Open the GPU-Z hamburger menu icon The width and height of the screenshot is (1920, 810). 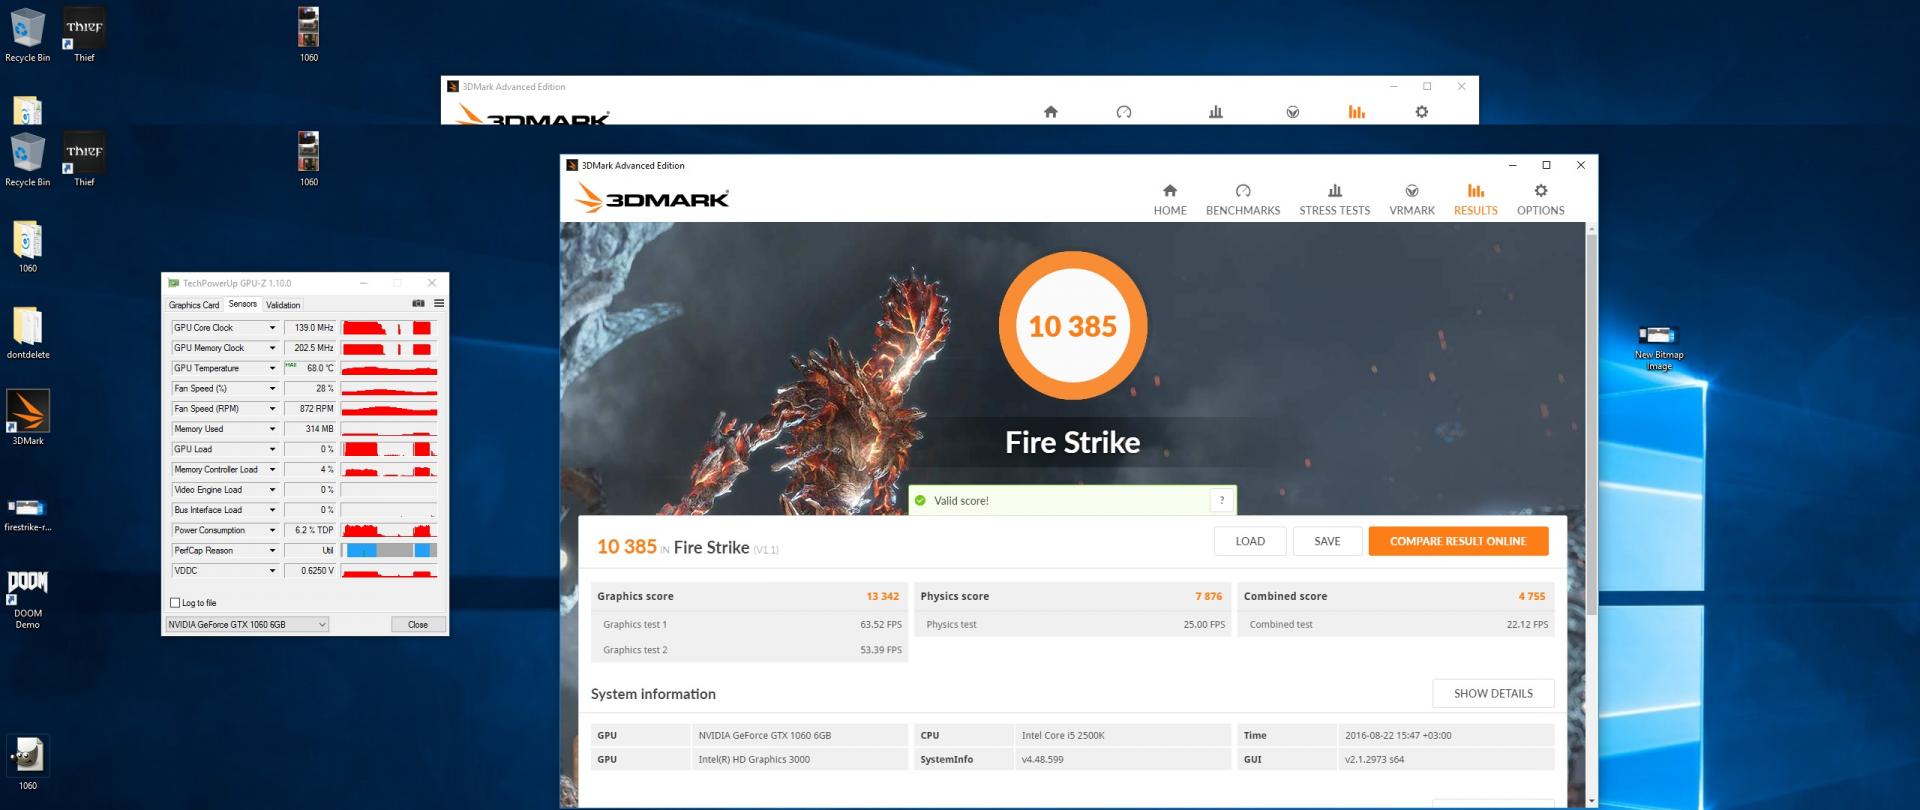coord(439,303)
